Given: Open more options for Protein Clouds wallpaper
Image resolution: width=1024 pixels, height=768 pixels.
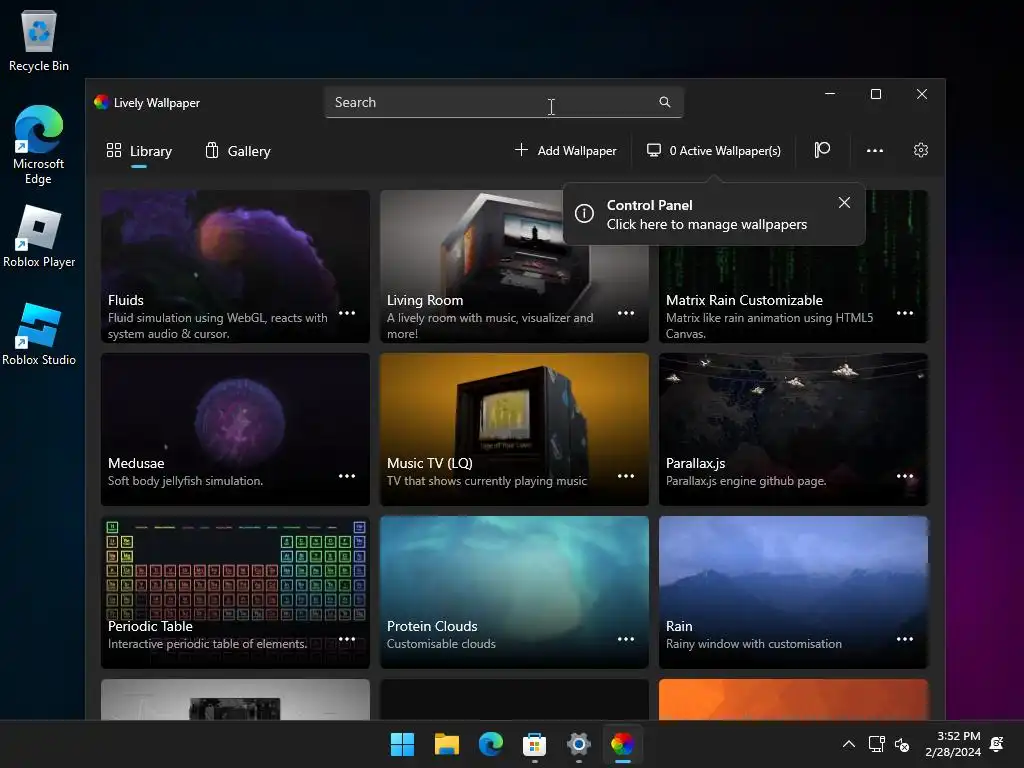Looking at the screenshot, I should point(626,639).
